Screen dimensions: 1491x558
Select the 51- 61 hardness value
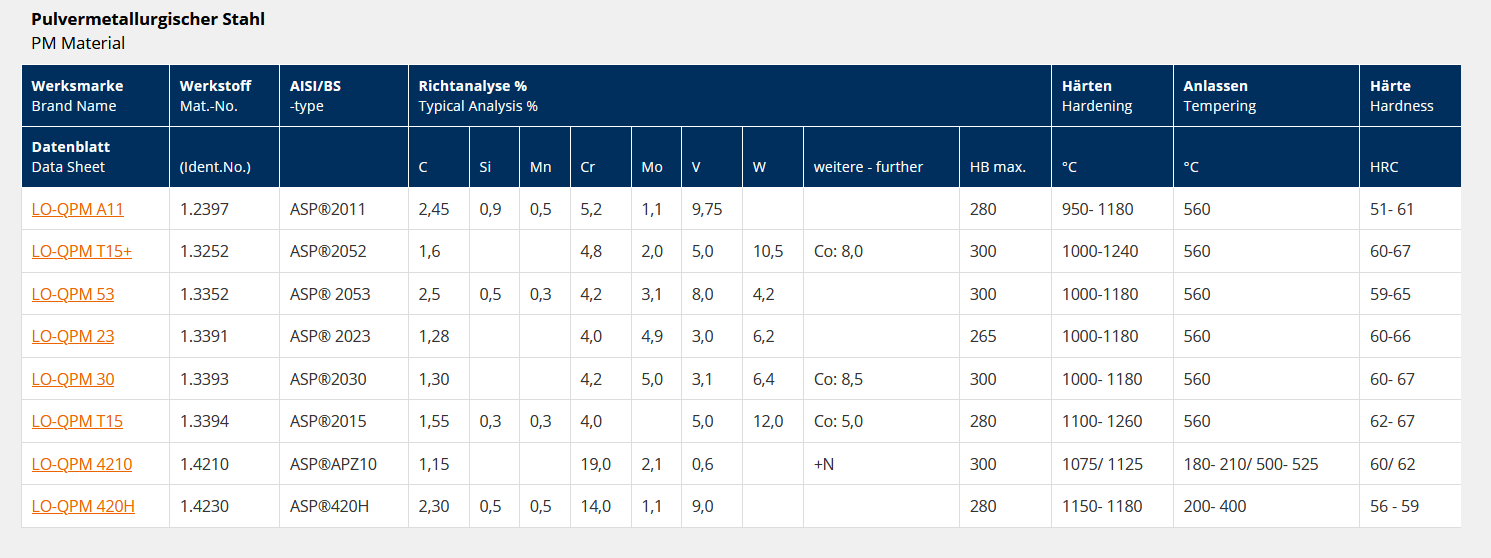tap(1392, 209)
